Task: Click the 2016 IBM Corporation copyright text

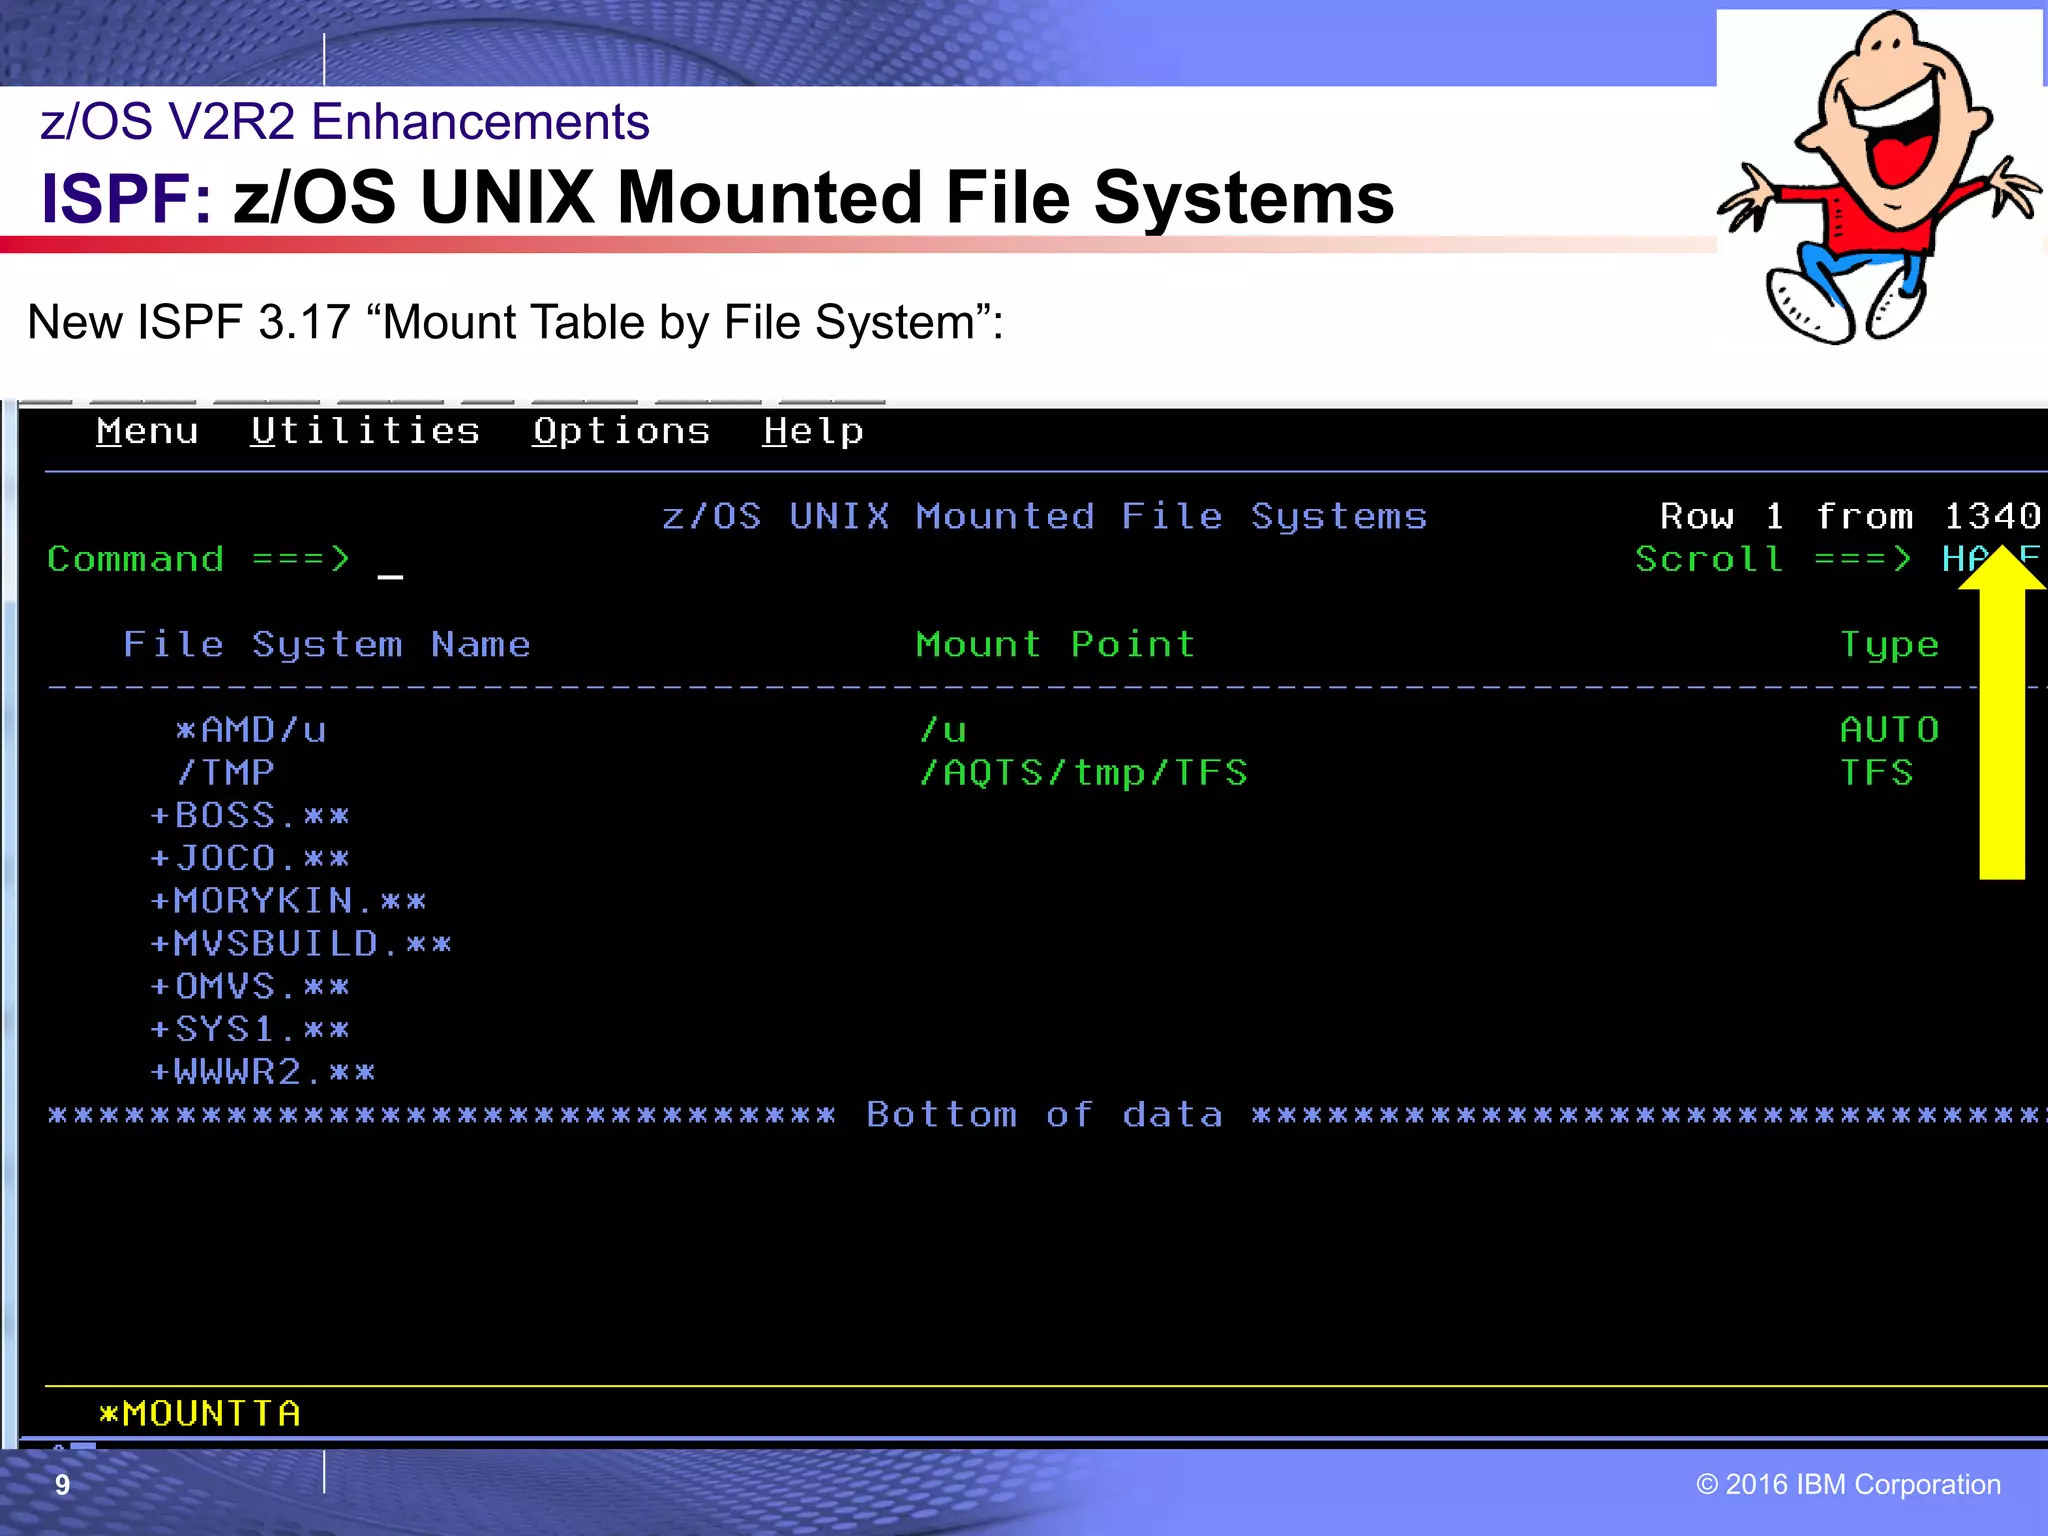Action: pyautogui.click(x=1848, y=1485)
